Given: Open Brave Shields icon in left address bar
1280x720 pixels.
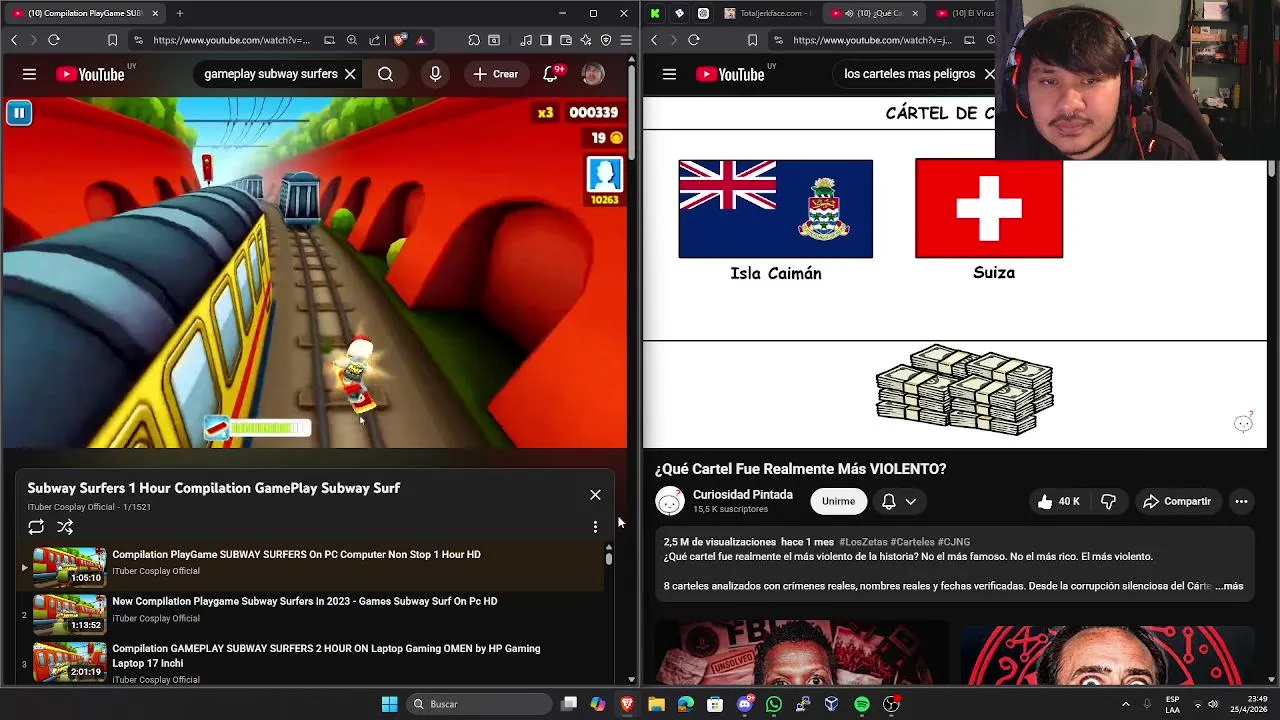Looking at the screenshot, I should click(399, 40).
